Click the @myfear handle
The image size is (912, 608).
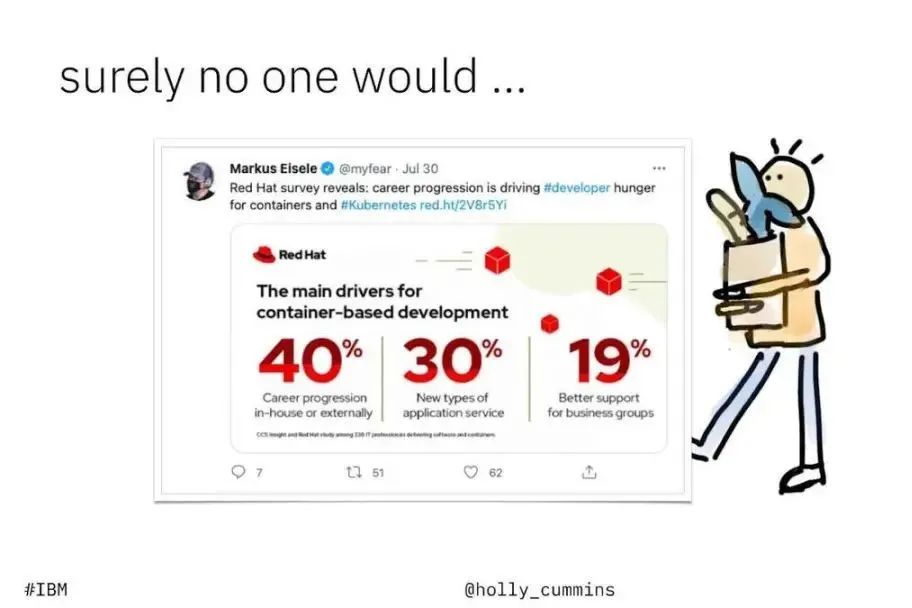365,169
